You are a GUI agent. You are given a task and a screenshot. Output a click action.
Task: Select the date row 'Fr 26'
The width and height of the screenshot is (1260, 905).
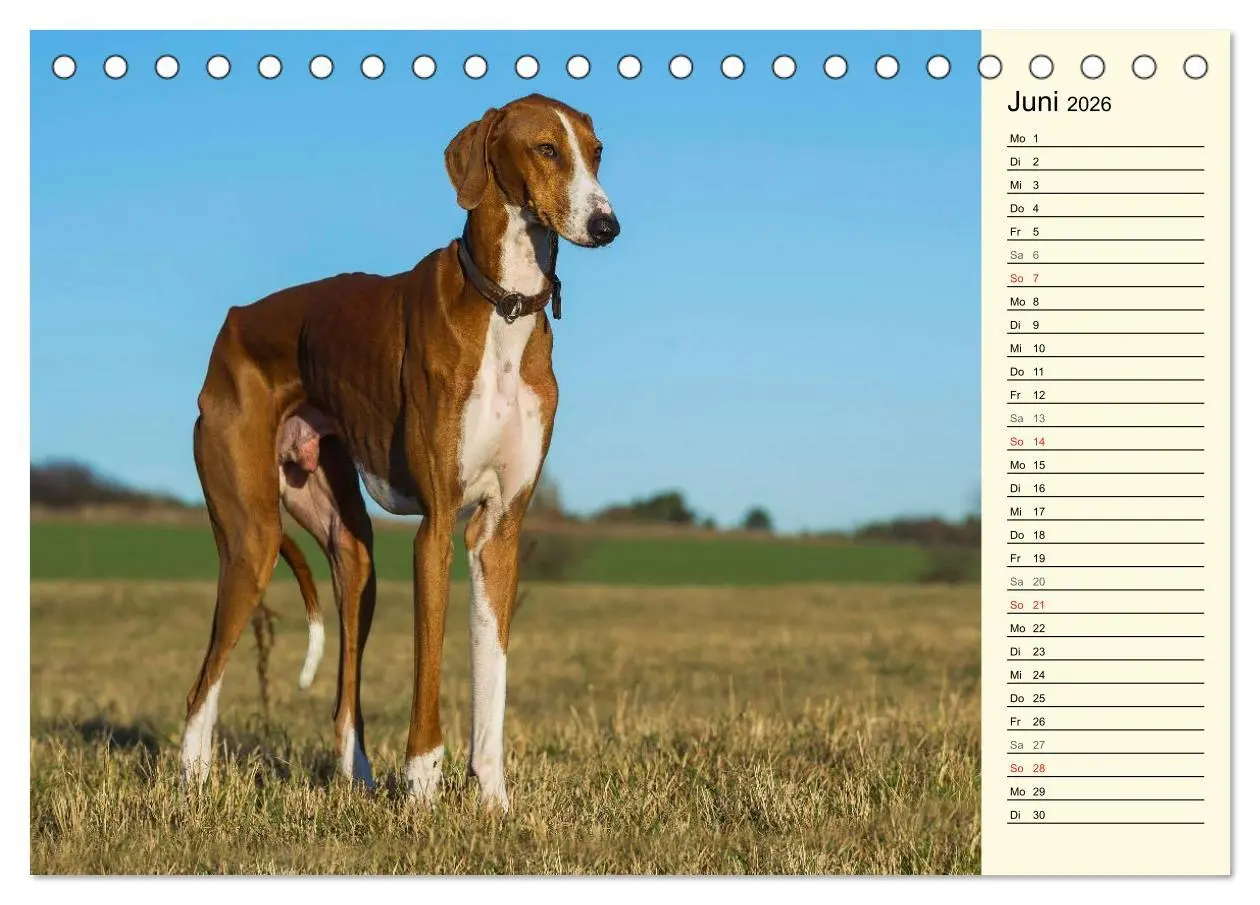coord(1105,721)
